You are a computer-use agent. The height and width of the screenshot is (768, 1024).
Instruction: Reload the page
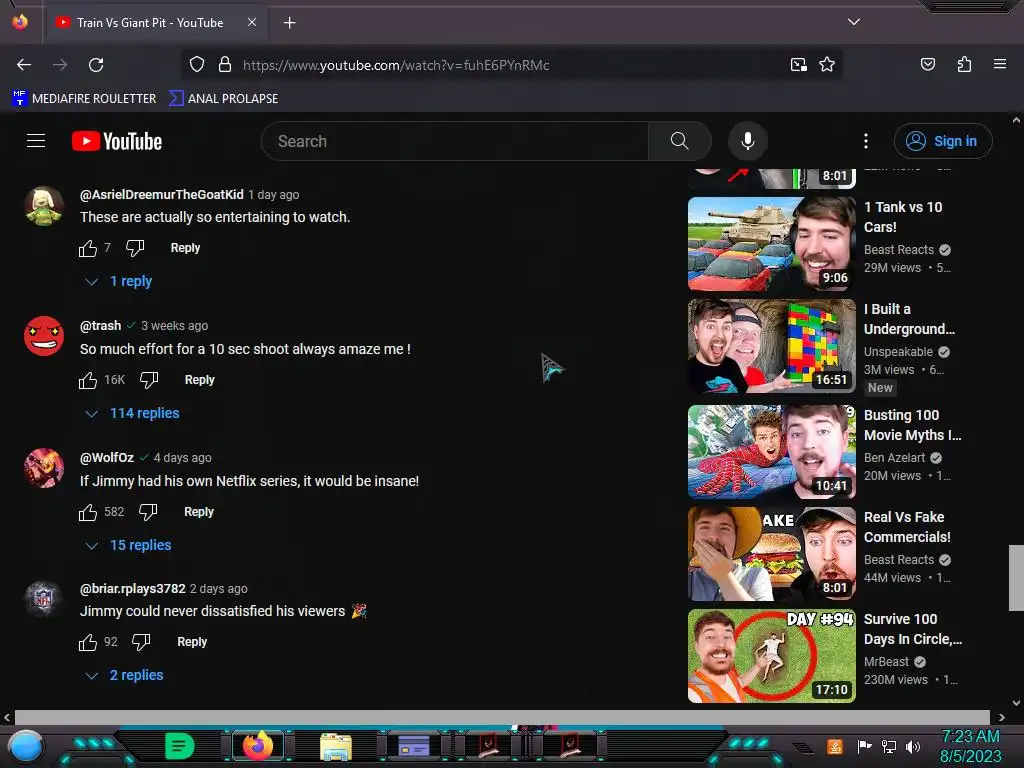tap(96, 65)
